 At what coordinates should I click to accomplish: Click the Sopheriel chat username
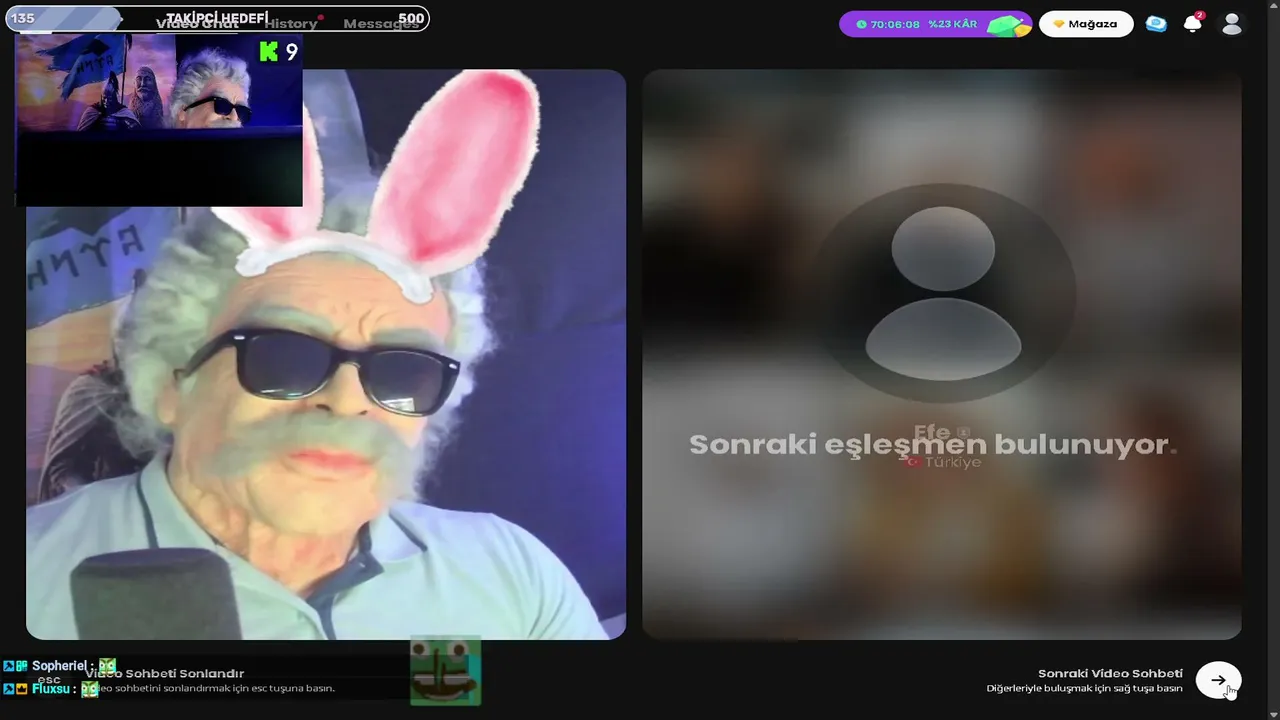(59, 666)
